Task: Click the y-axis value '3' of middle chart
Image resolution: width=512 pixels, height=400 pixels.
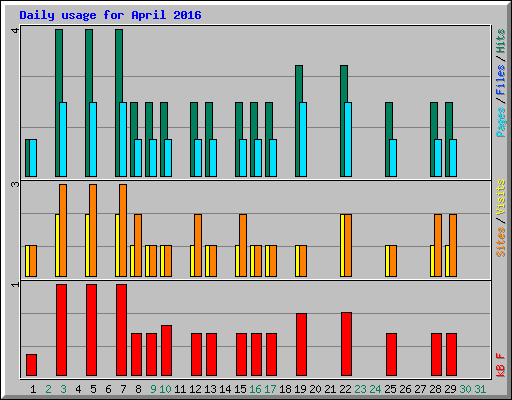Action: pyautogui.click(x=15, y=184)
